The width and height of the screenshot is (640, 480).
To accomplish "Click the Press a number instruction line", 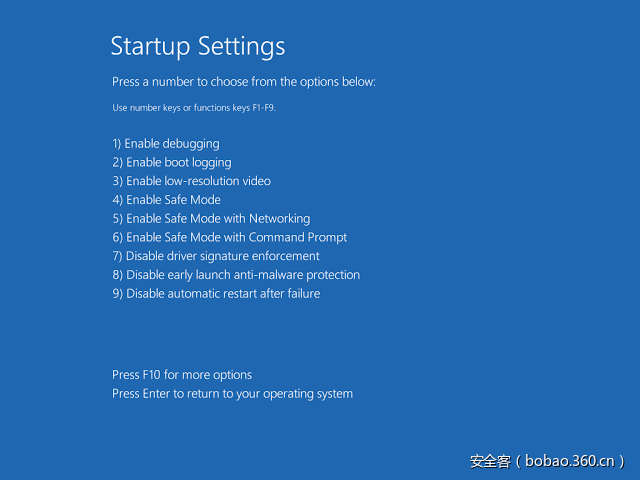I will click(x=244, y=82).
